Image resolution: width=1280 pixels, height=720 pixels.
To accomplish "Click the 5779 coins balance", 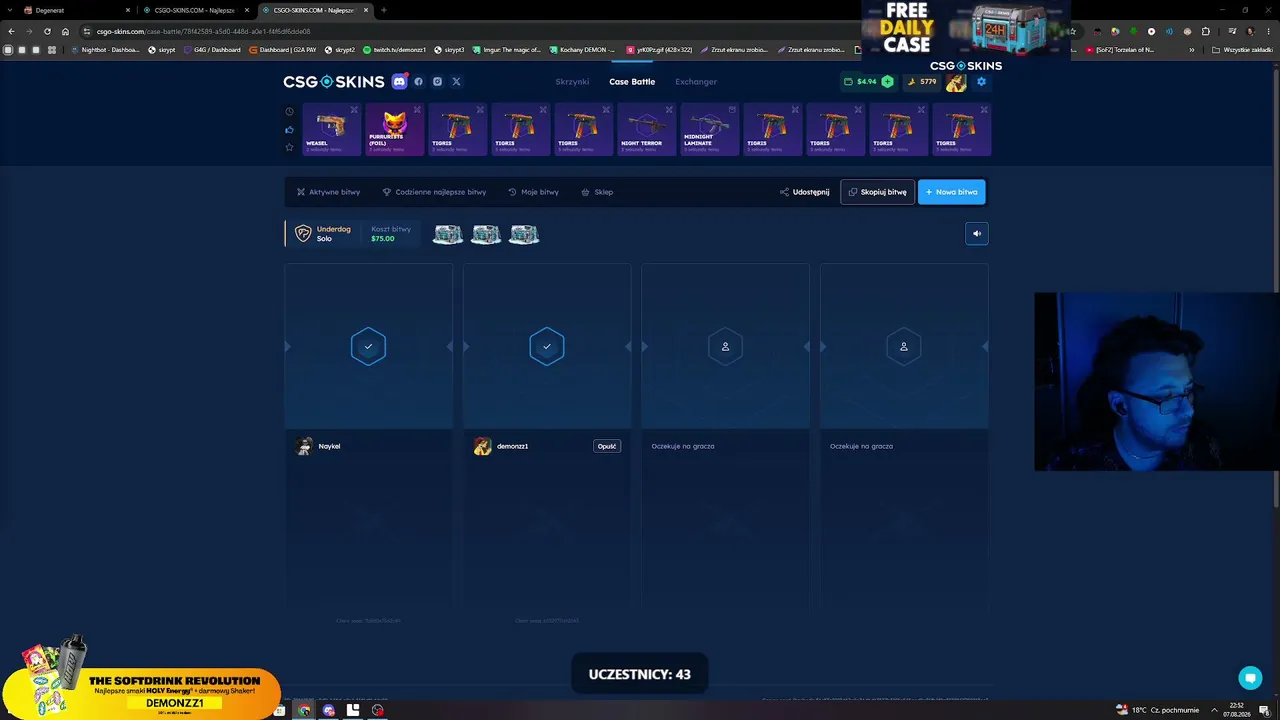I will 922,82.
